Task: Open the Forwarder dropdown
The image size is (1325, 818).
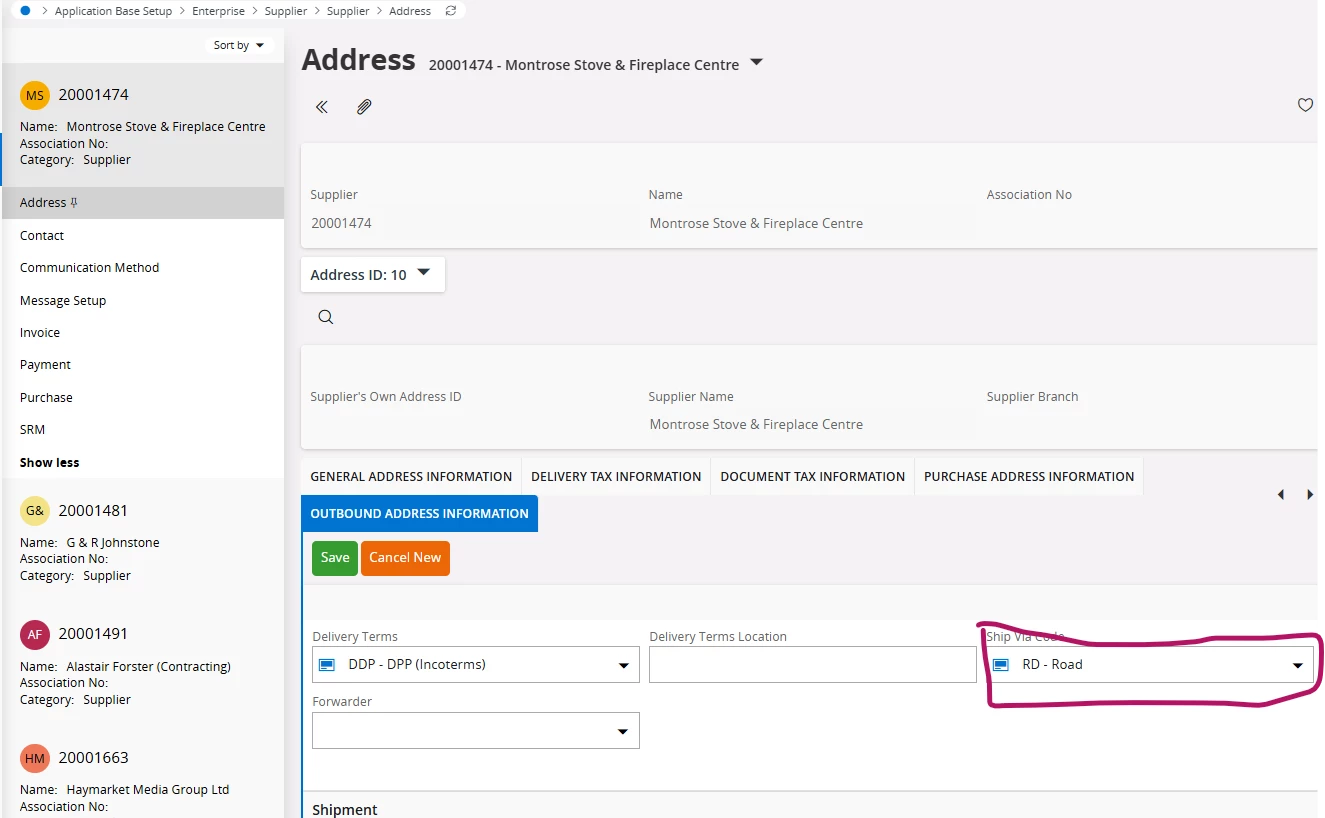Action: pos(623,732)
